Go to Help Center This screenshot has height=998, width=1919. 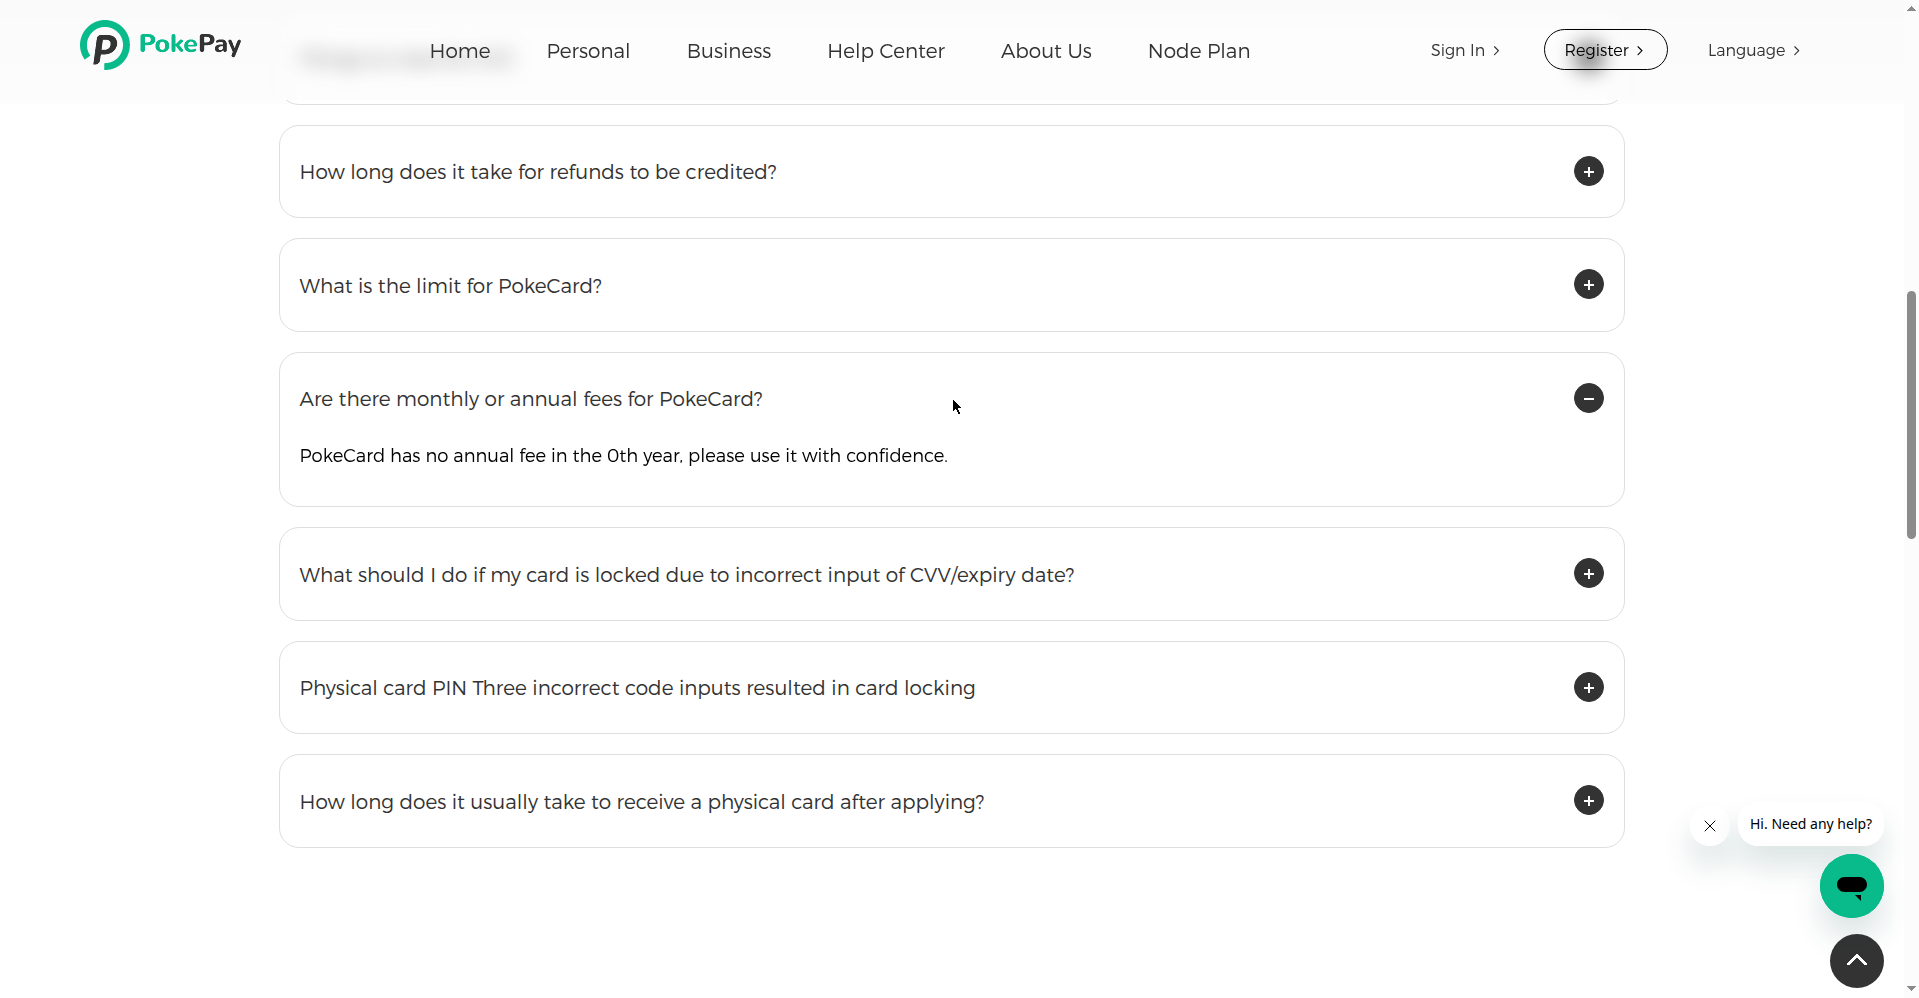pos(886,51)
